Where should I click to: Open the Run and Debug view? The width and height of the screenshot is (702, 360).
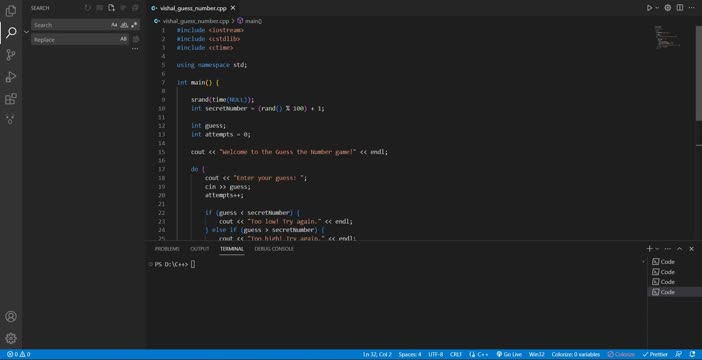point(11,77)
